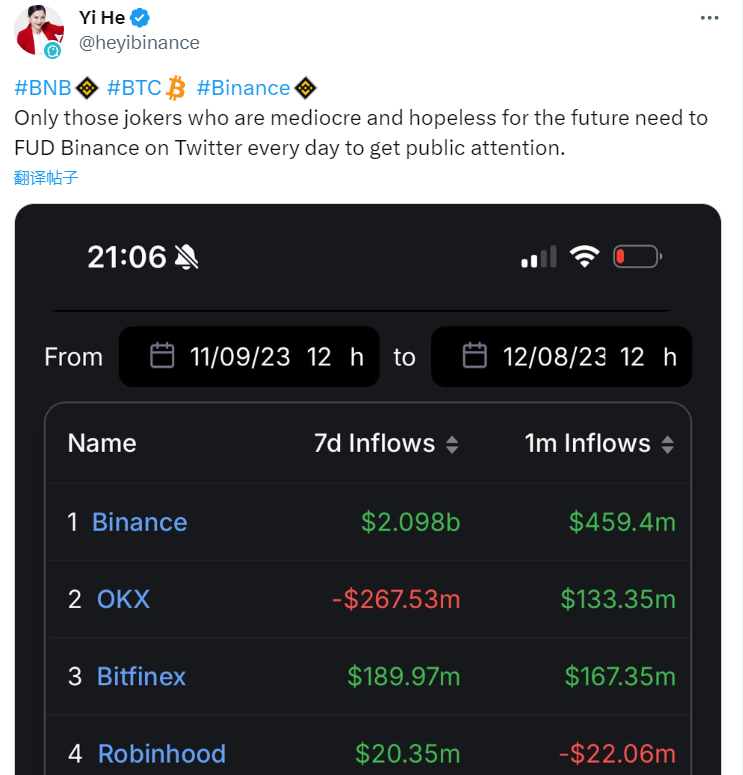743x775 pixels.
Task: Open the tweet's more options menu
Action: point(709,18)
